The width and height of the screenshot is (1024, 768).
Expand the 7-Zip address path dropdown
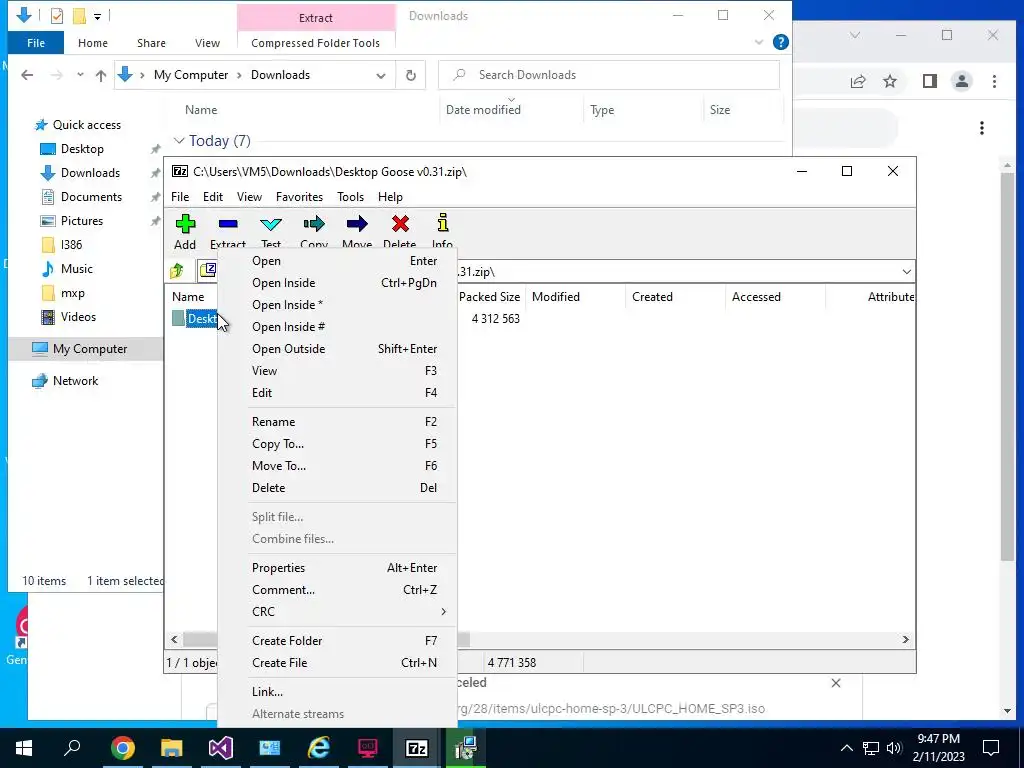tap(906, 272)
